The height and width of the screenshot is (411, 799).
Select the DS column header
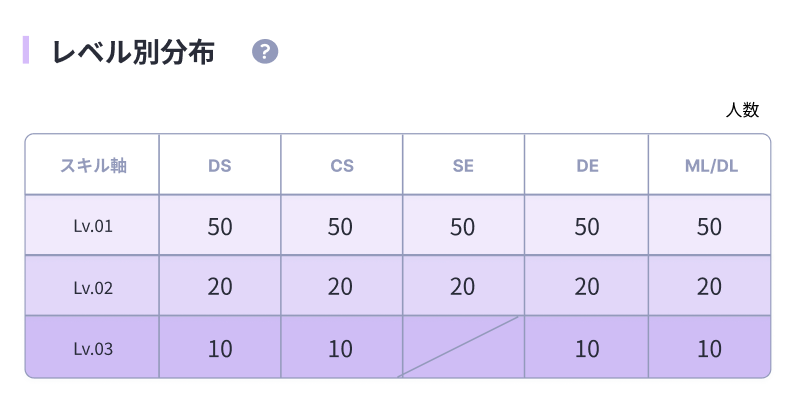[220, 165]
